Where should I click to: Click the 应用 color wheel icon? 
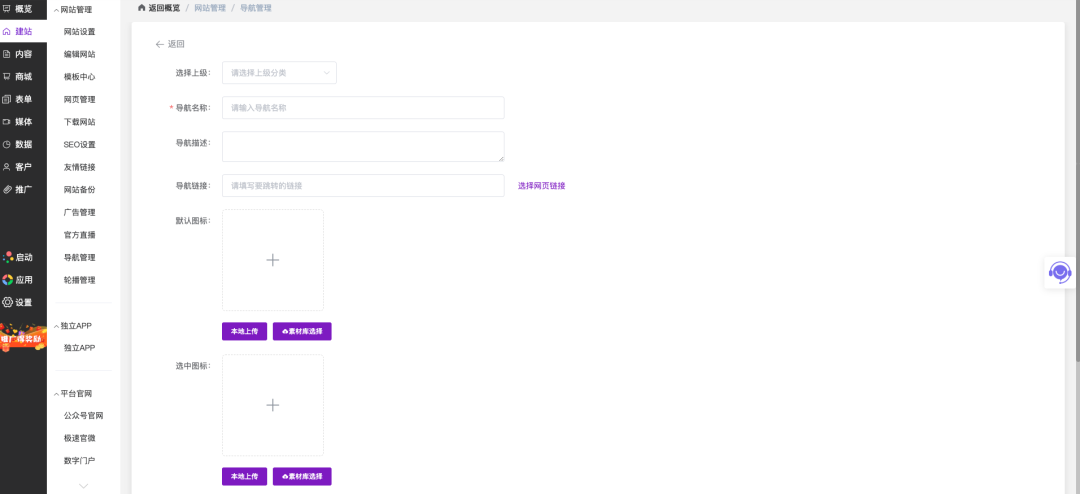click(8, 280)
